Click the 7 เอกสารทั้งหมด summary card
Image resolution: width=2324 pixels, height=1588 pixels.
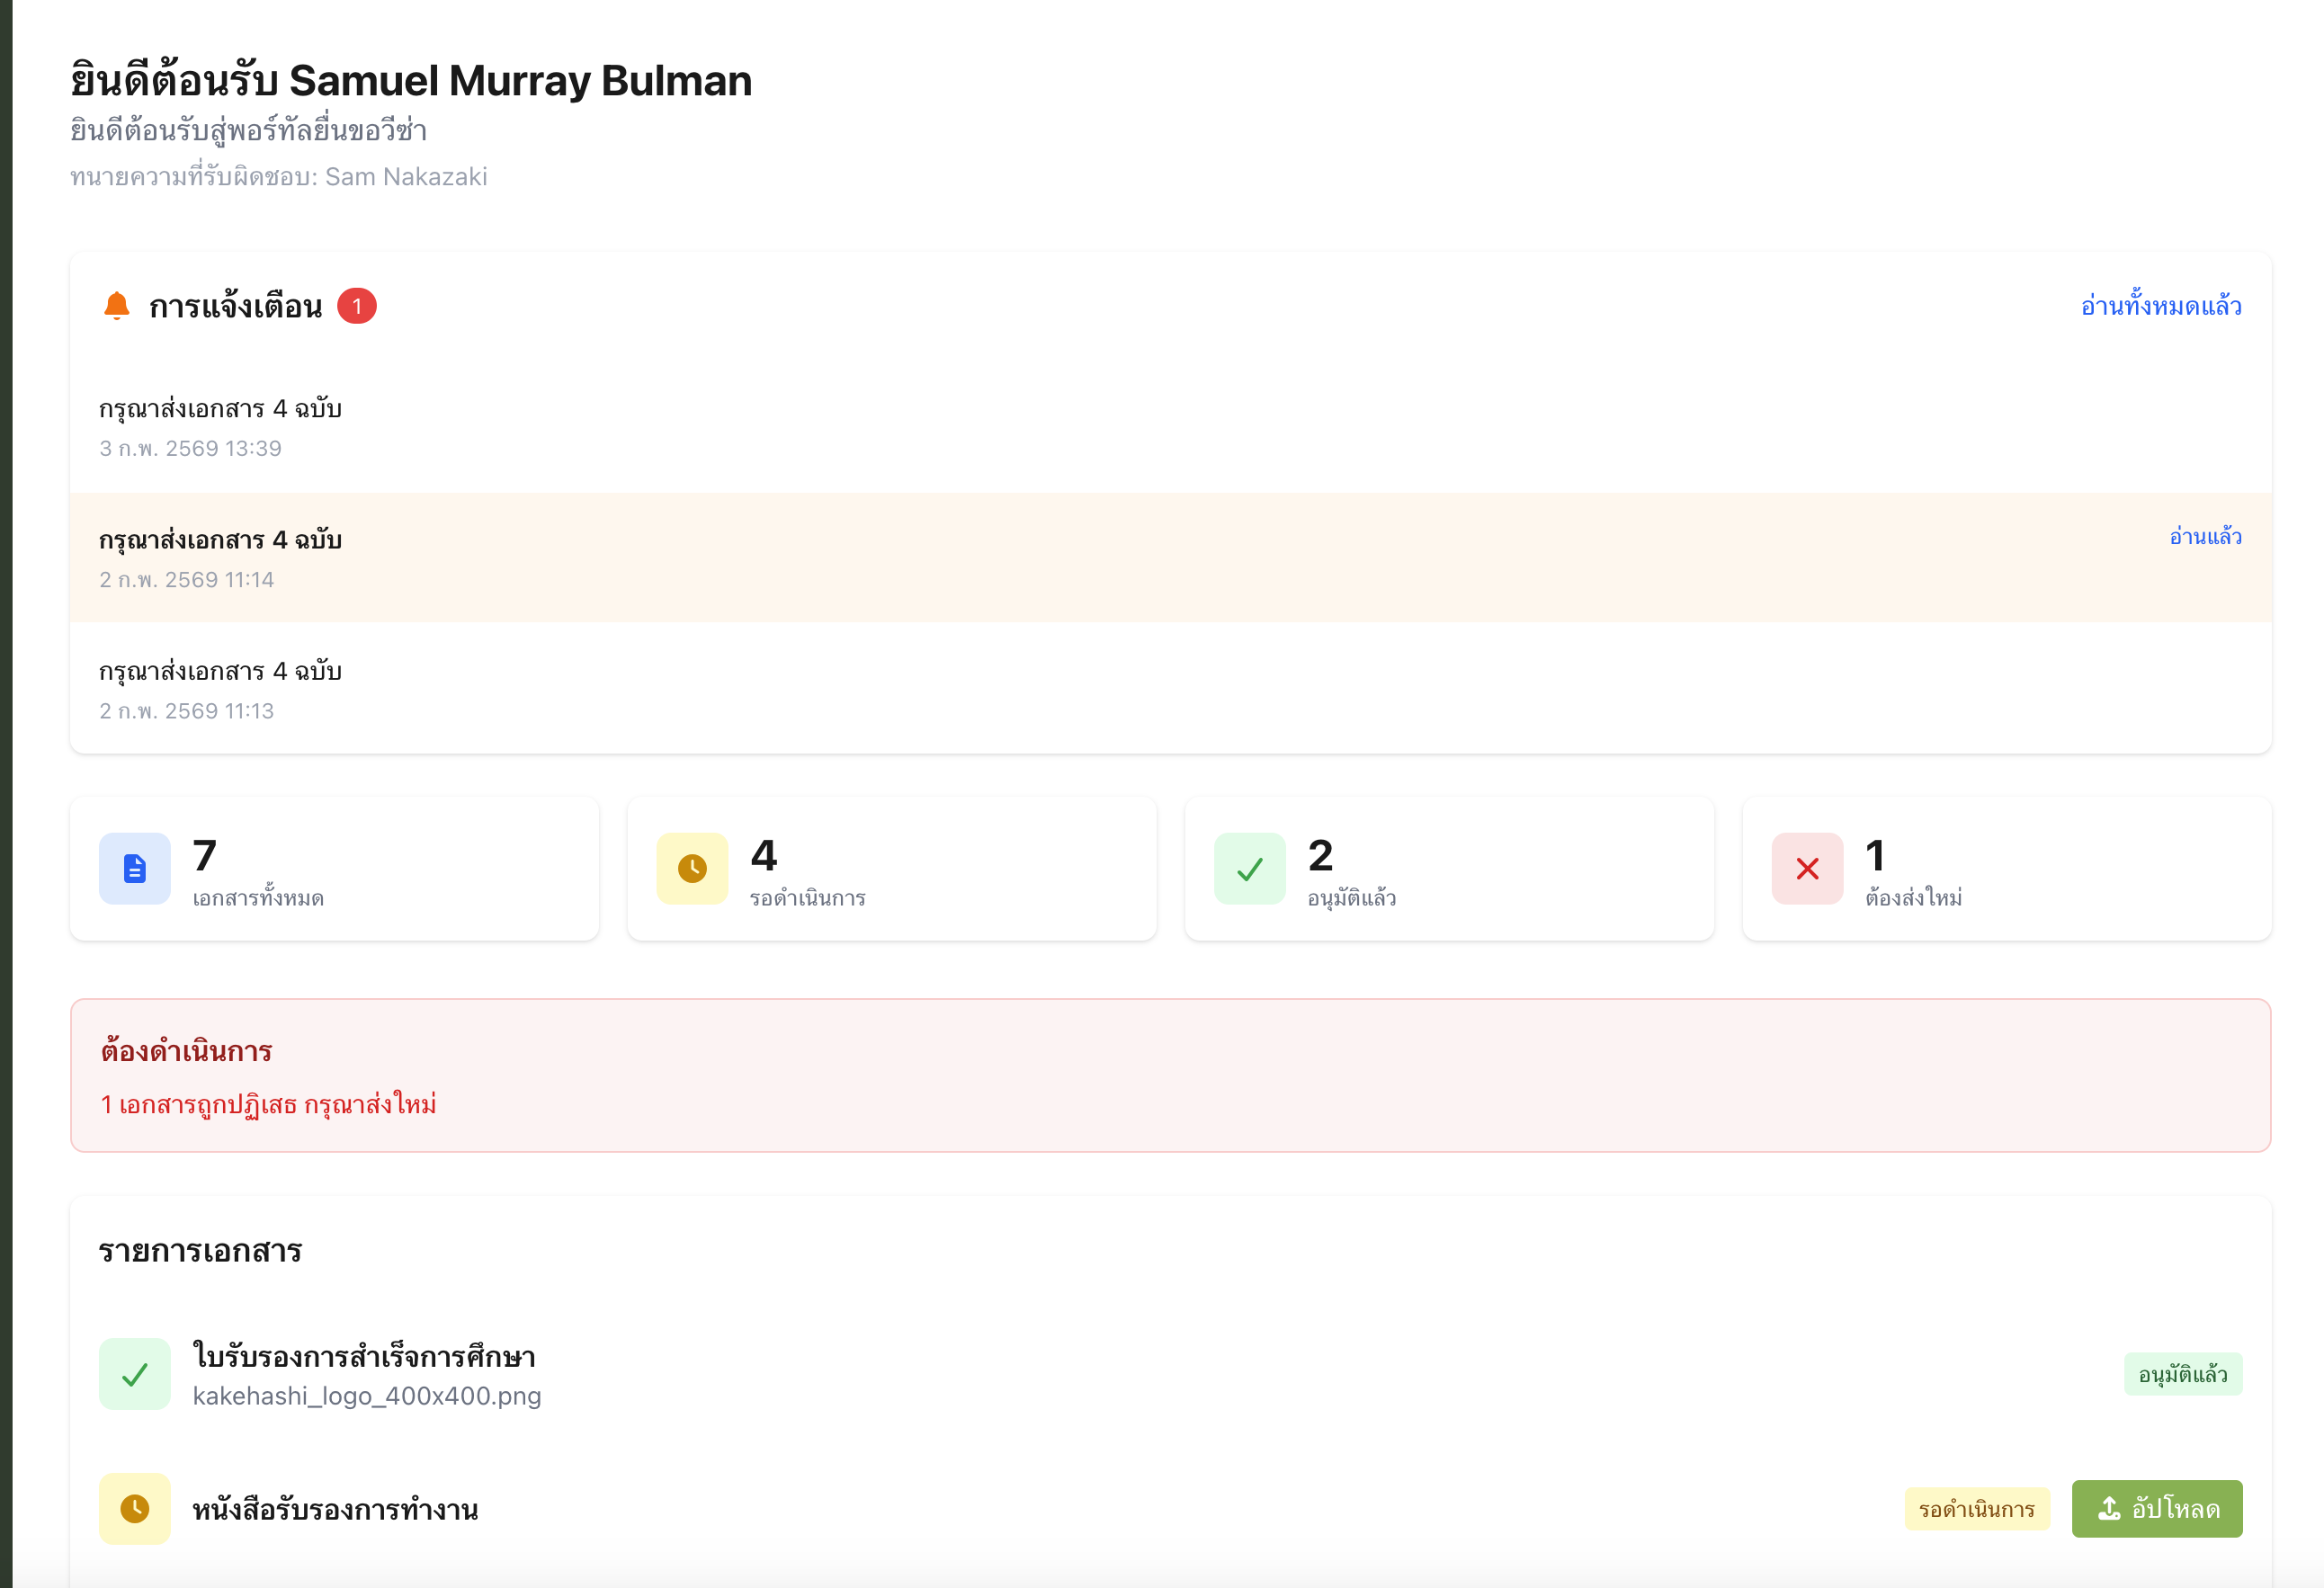(334, 868)
